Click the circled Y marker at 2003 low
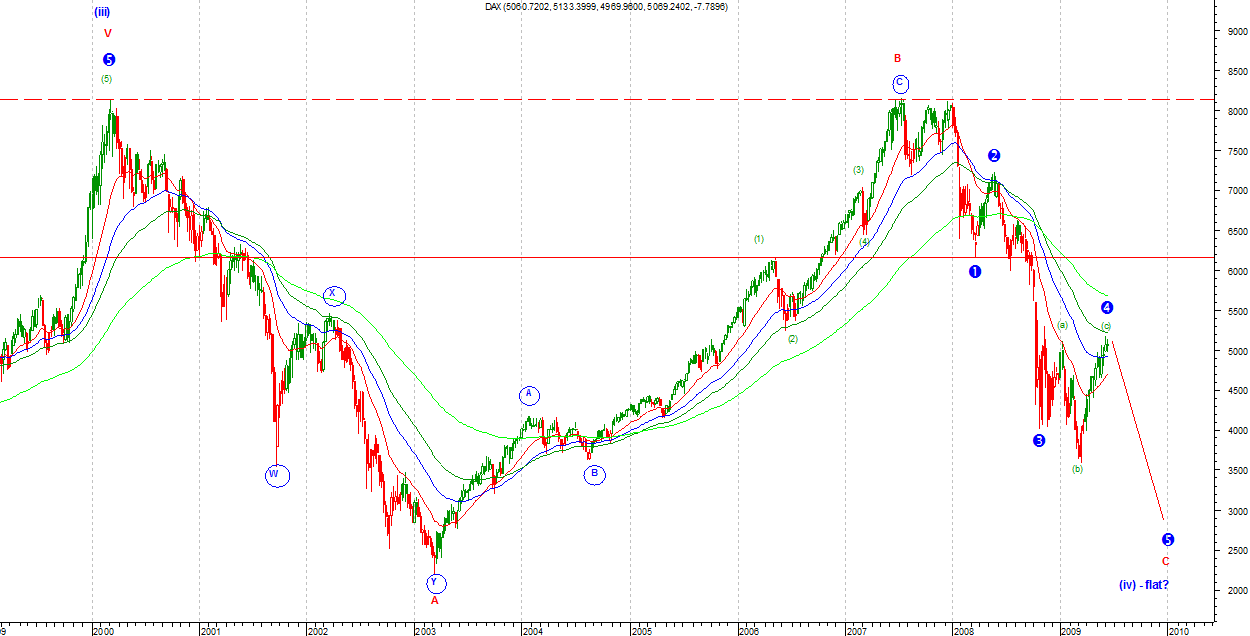The width and height of the screenshot is (1250, 636). [437, 583]
